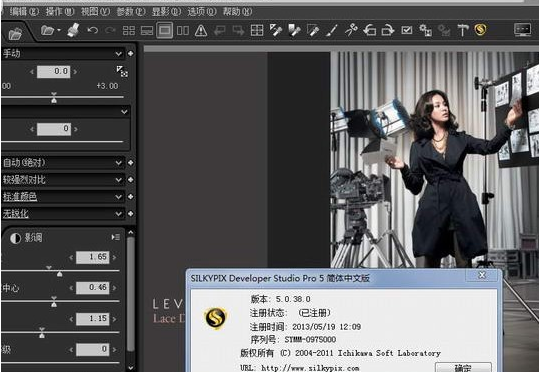Click the yellow SILKYPIX logo toolbar icon
539x372 pixels.
481,30
